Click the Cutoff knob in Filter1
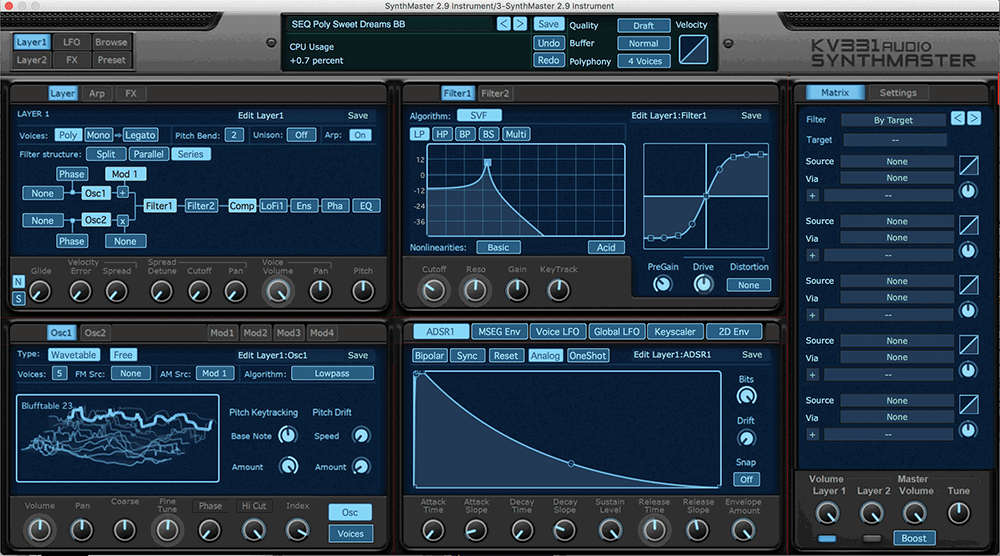Screen dimensions: 1000x556 pos(434,291)
